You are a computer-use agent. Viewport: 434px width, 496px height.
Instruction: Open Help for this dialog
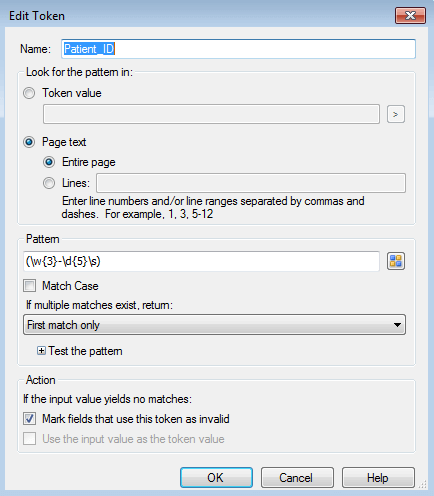(378, 477)
